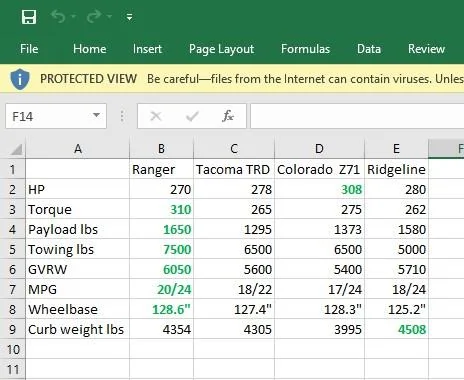Viewport: 464px width, 380px height.
Task: Select row 9 header
Action: tap(13, 329)
